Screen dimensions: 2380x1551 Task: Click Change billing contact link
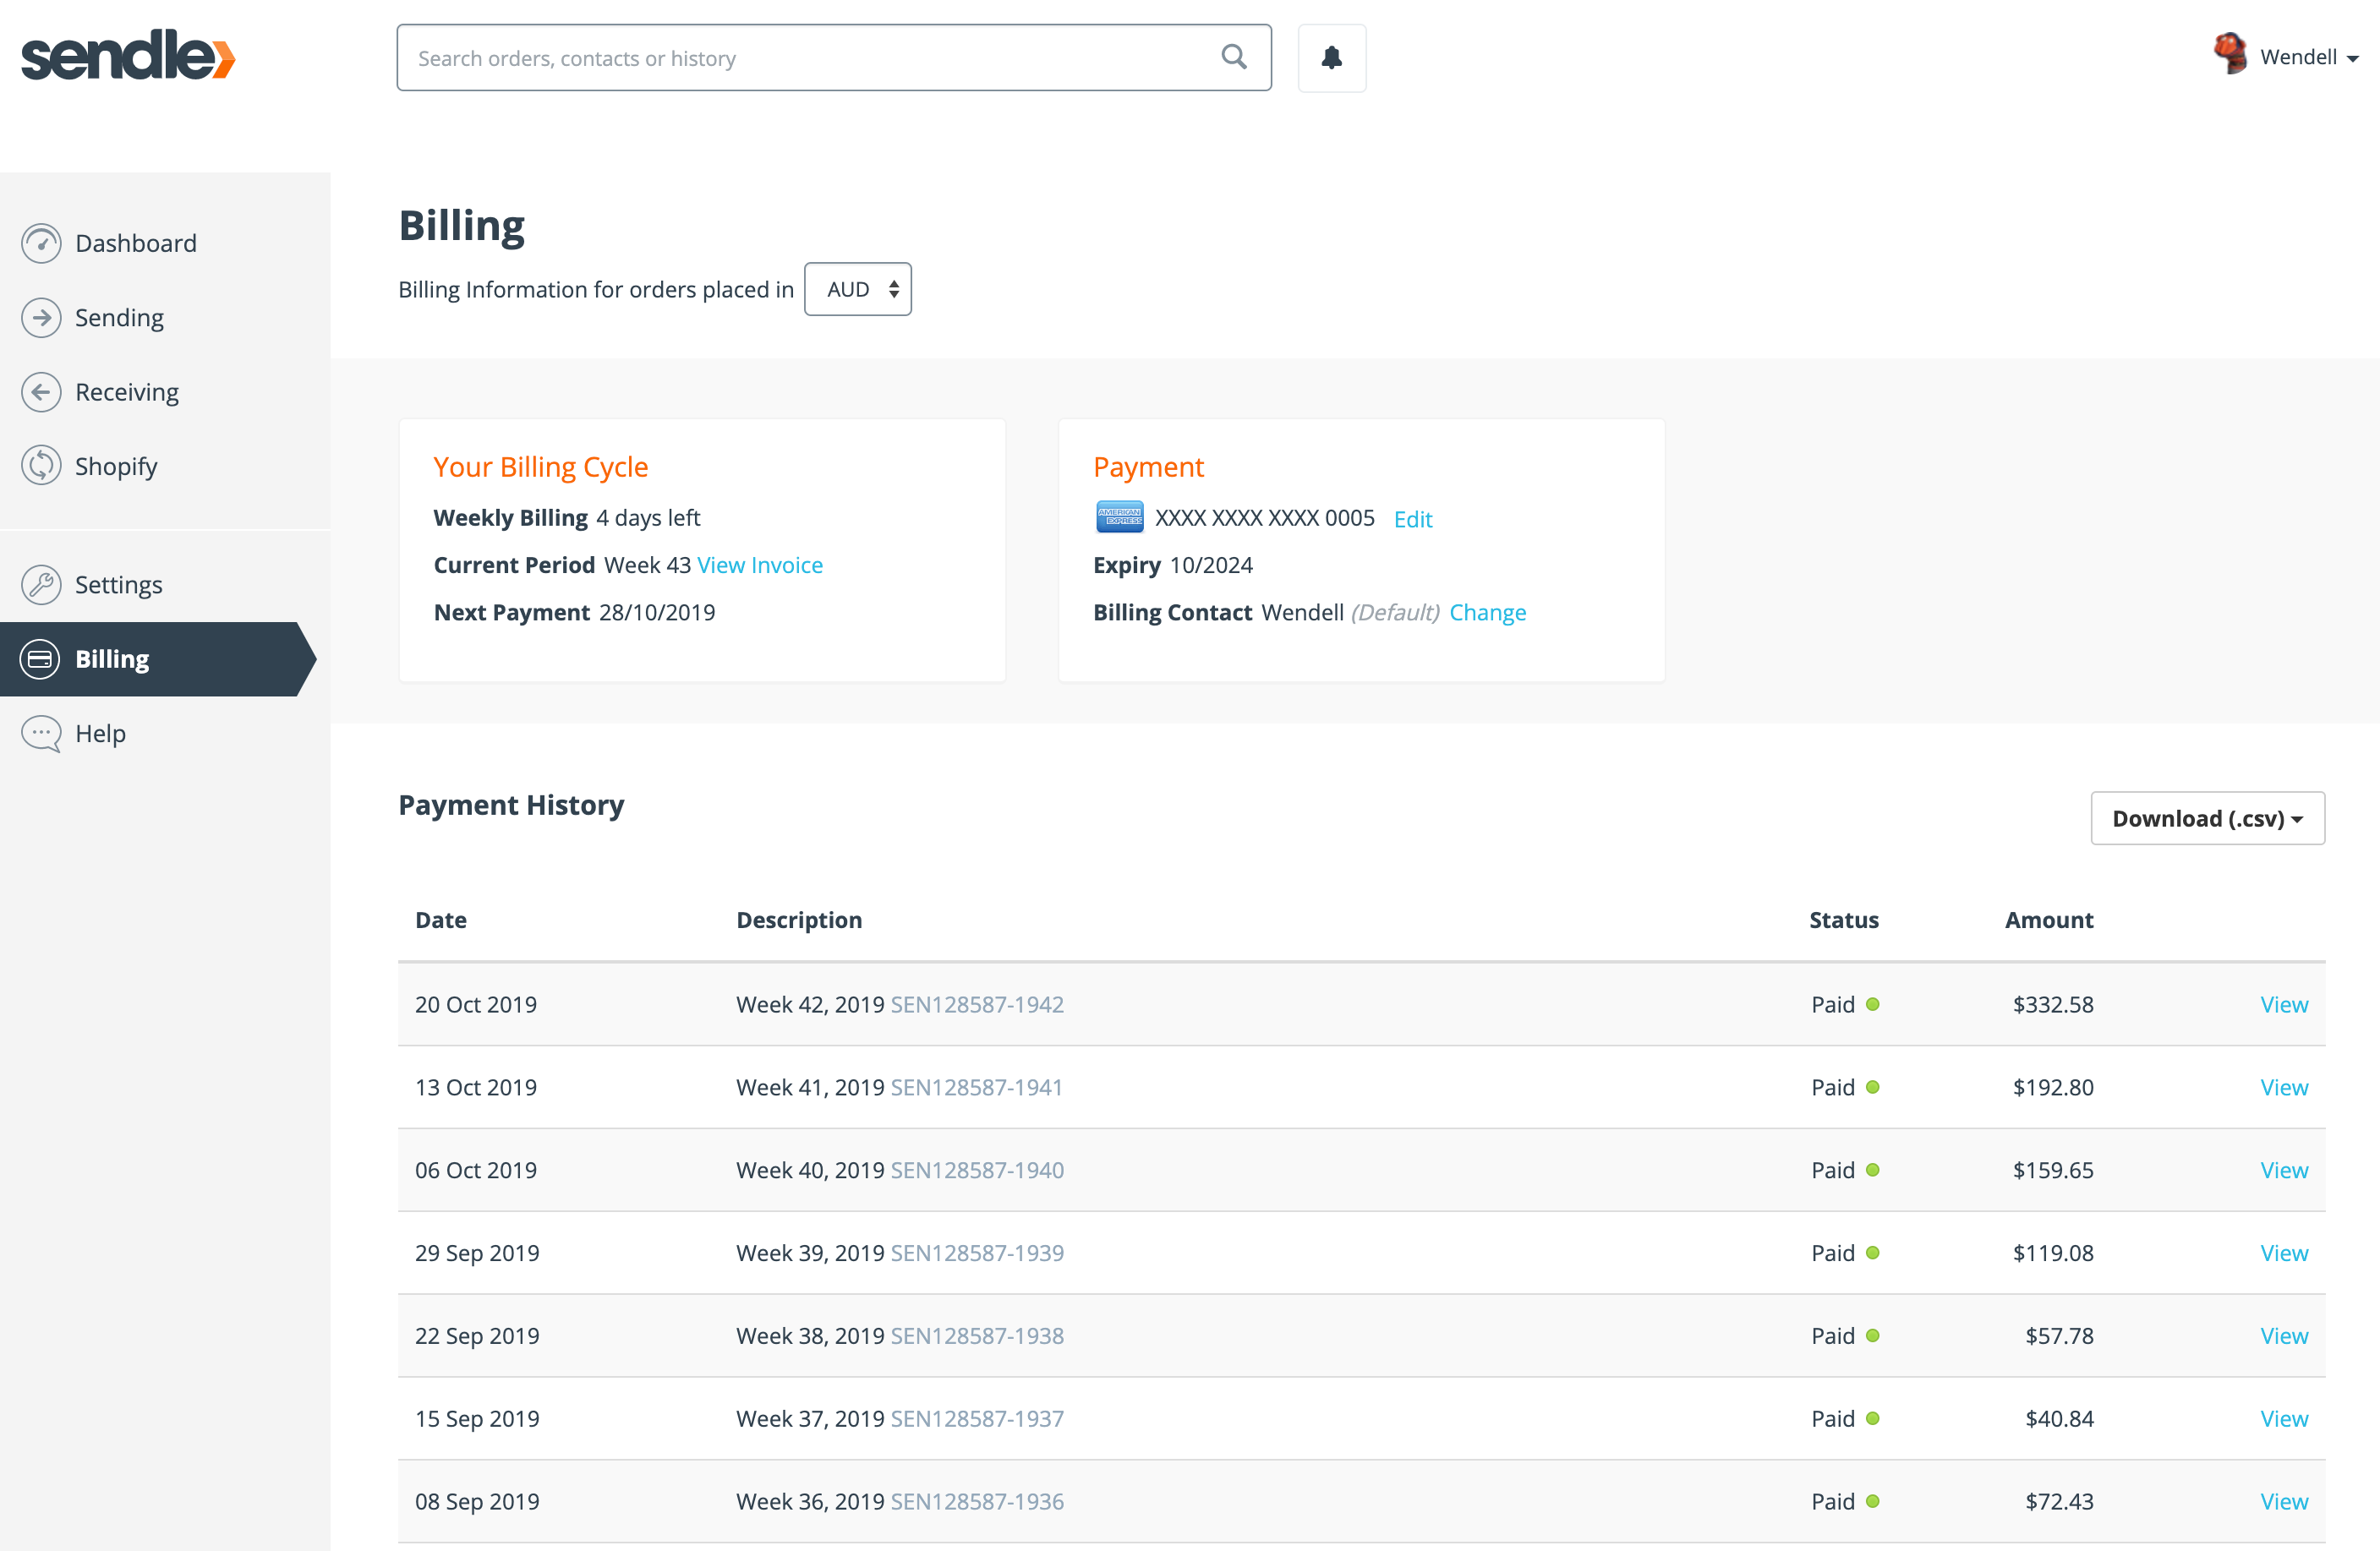[x=1487, y=613]
